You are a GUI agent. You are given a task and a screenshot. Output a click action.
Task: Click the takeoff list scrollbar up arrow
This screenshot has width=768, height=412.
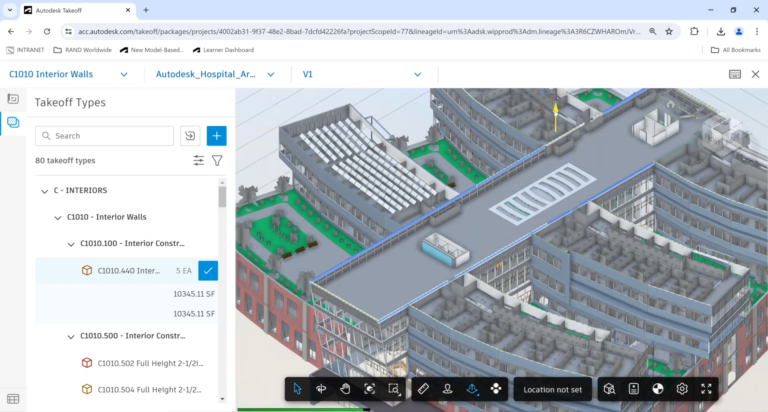[222, 183]
